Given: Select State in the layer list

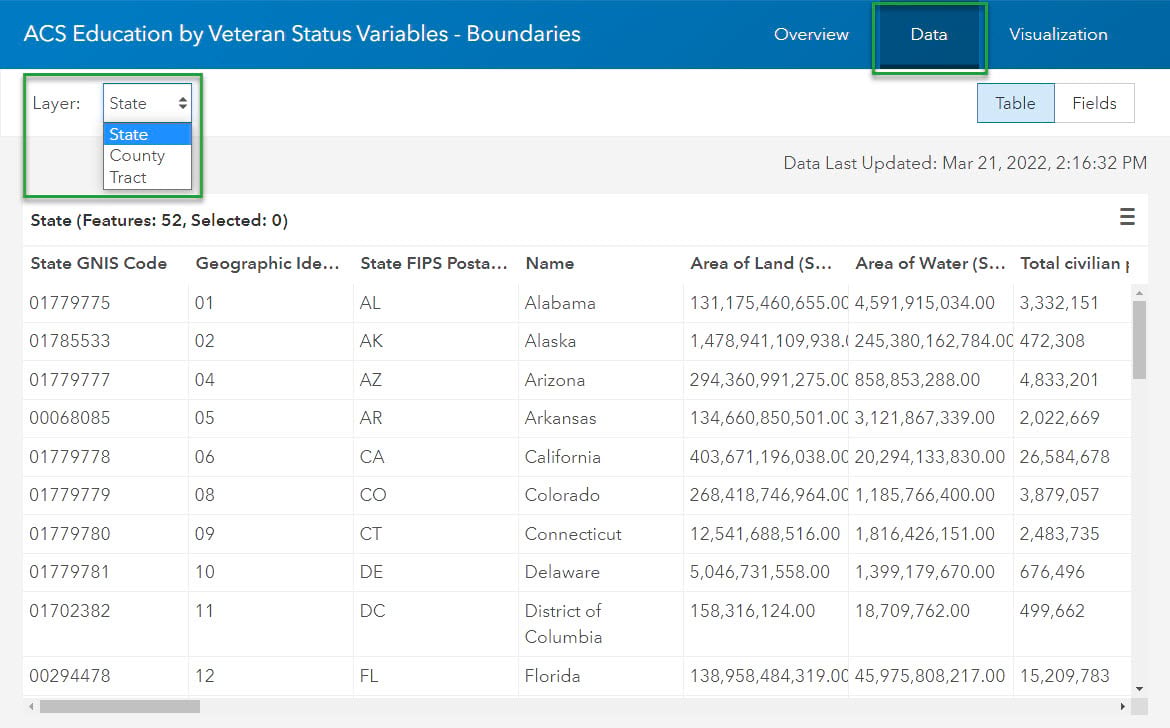Looking at the screenshot, I should point(148,134).
